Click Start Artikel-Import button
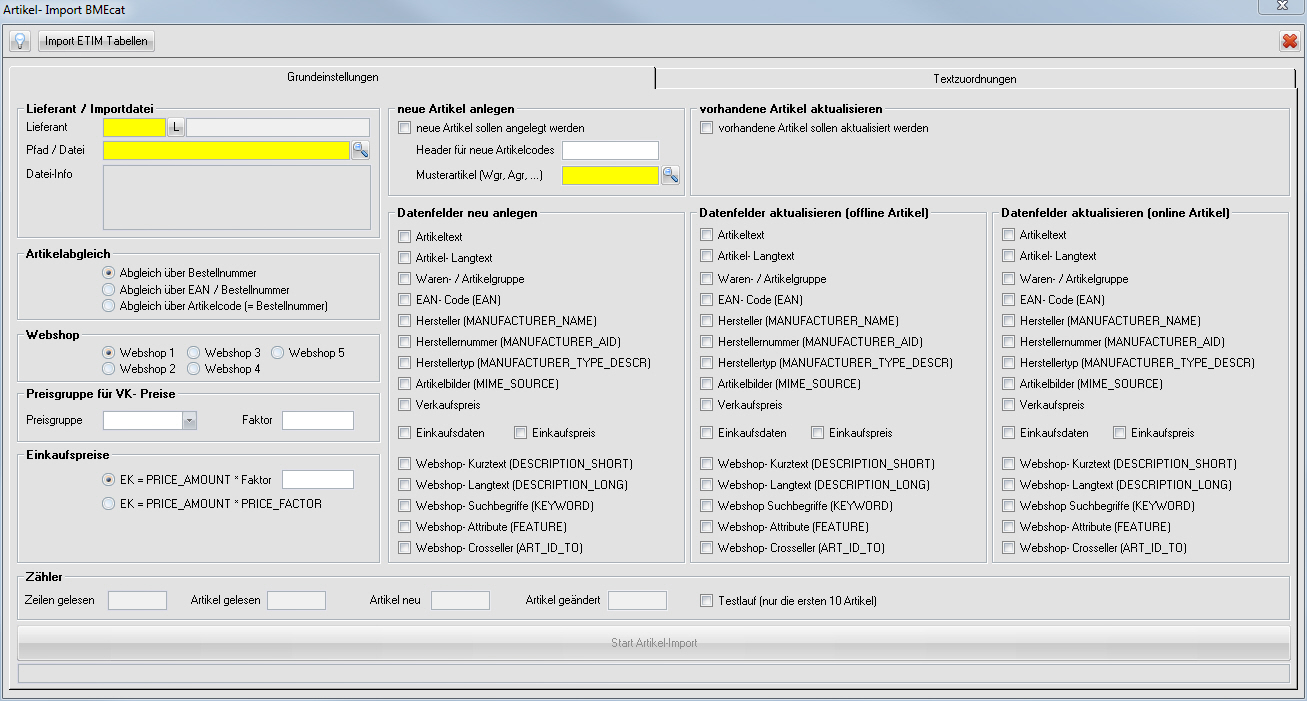Viewport: 1307px width, 701px height. pos(654,643)
